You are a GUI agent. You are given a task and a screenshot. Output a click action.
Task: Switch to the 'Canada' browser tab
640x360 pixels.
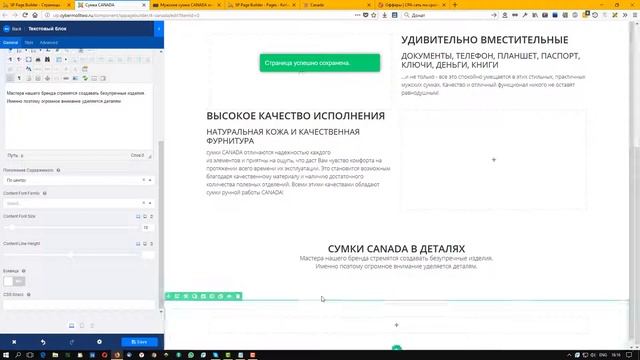(337, 5)
